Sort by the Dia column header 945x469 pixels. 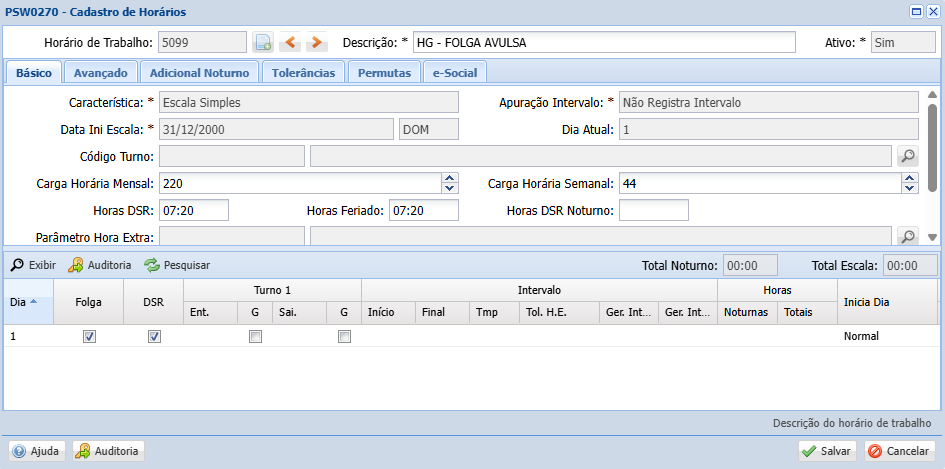28,301
